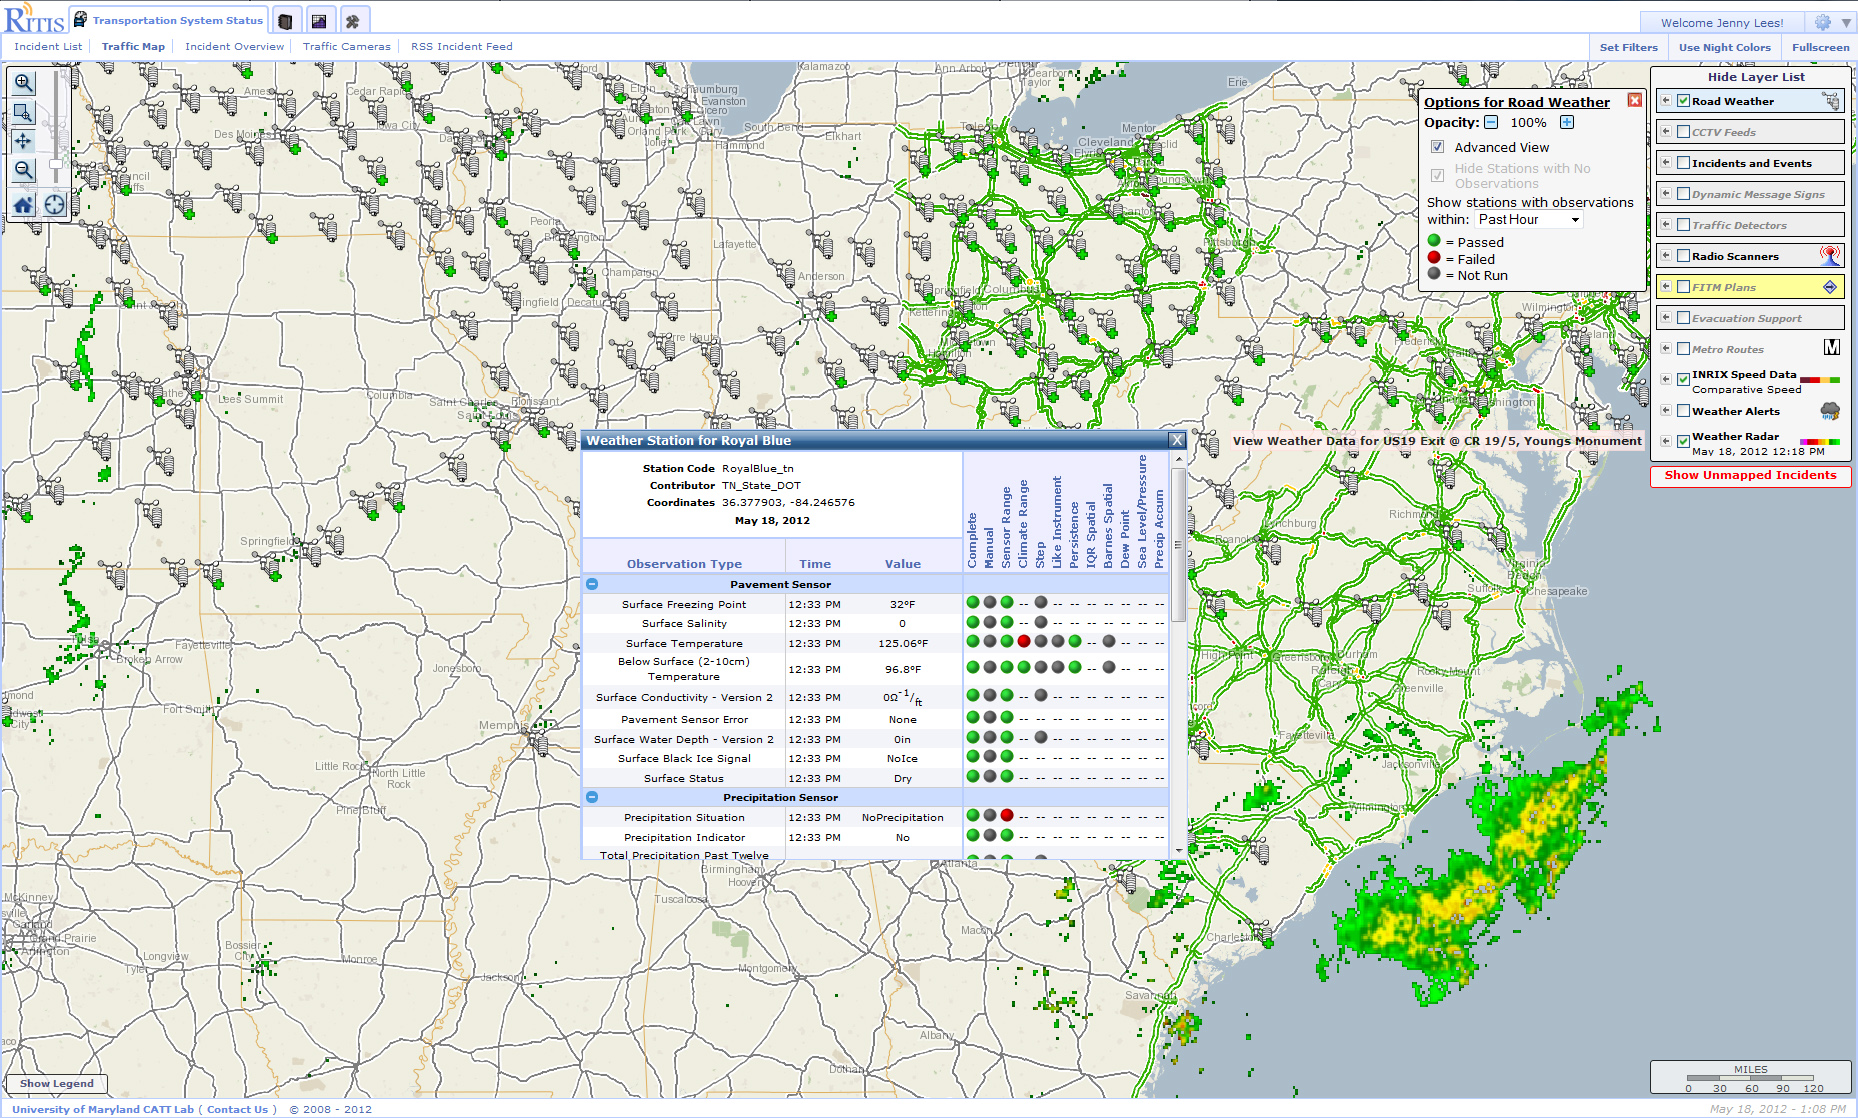The height and width of the screenshot is (1118, 1858).
Task: Open the Incident List tab
Action: point(48,46)
